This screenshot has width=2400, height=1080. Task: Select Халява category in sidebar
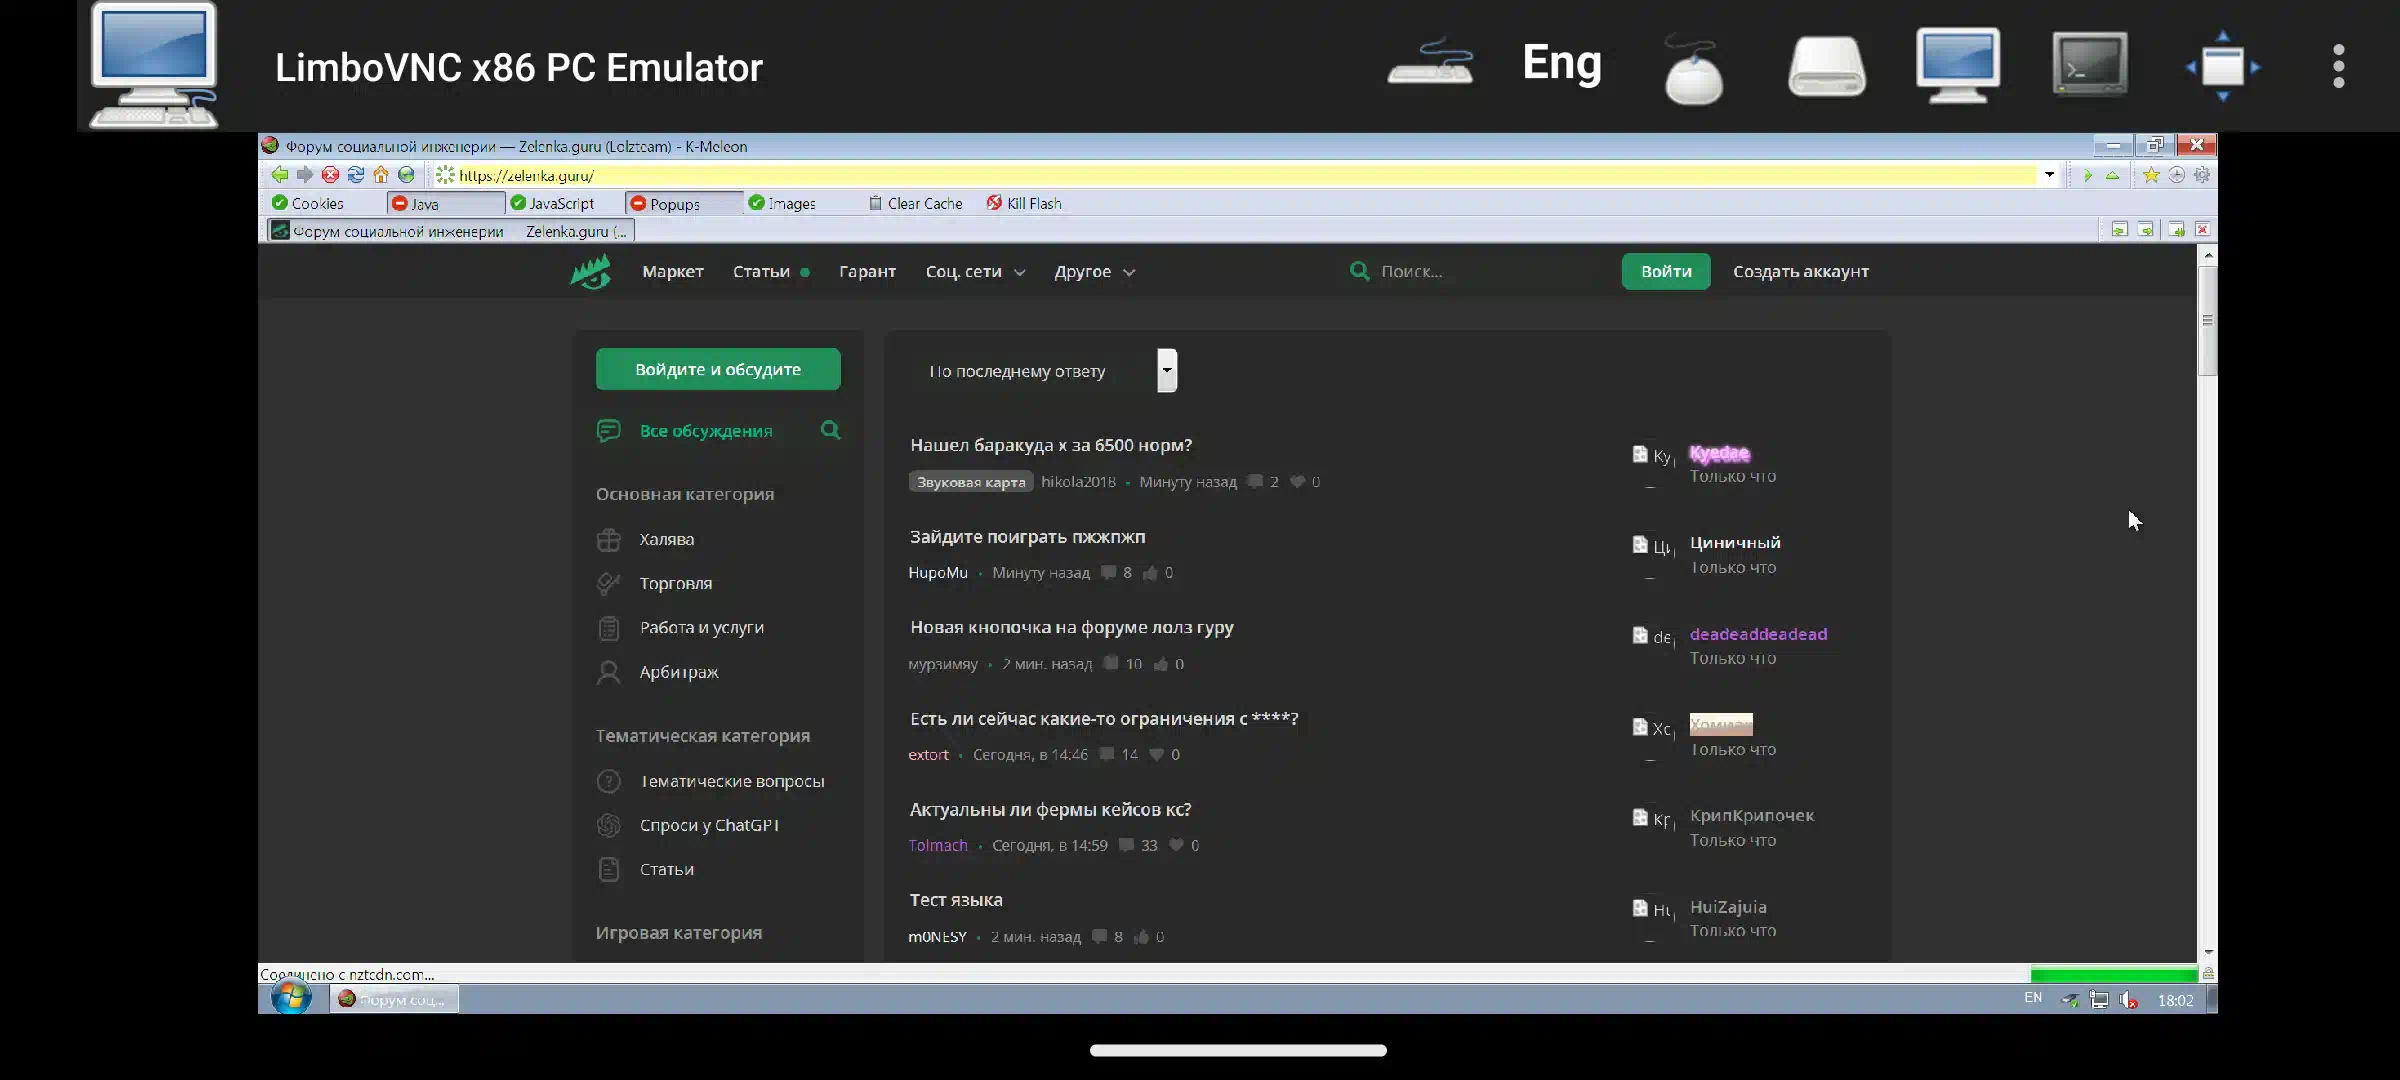[x=666, y=539]
